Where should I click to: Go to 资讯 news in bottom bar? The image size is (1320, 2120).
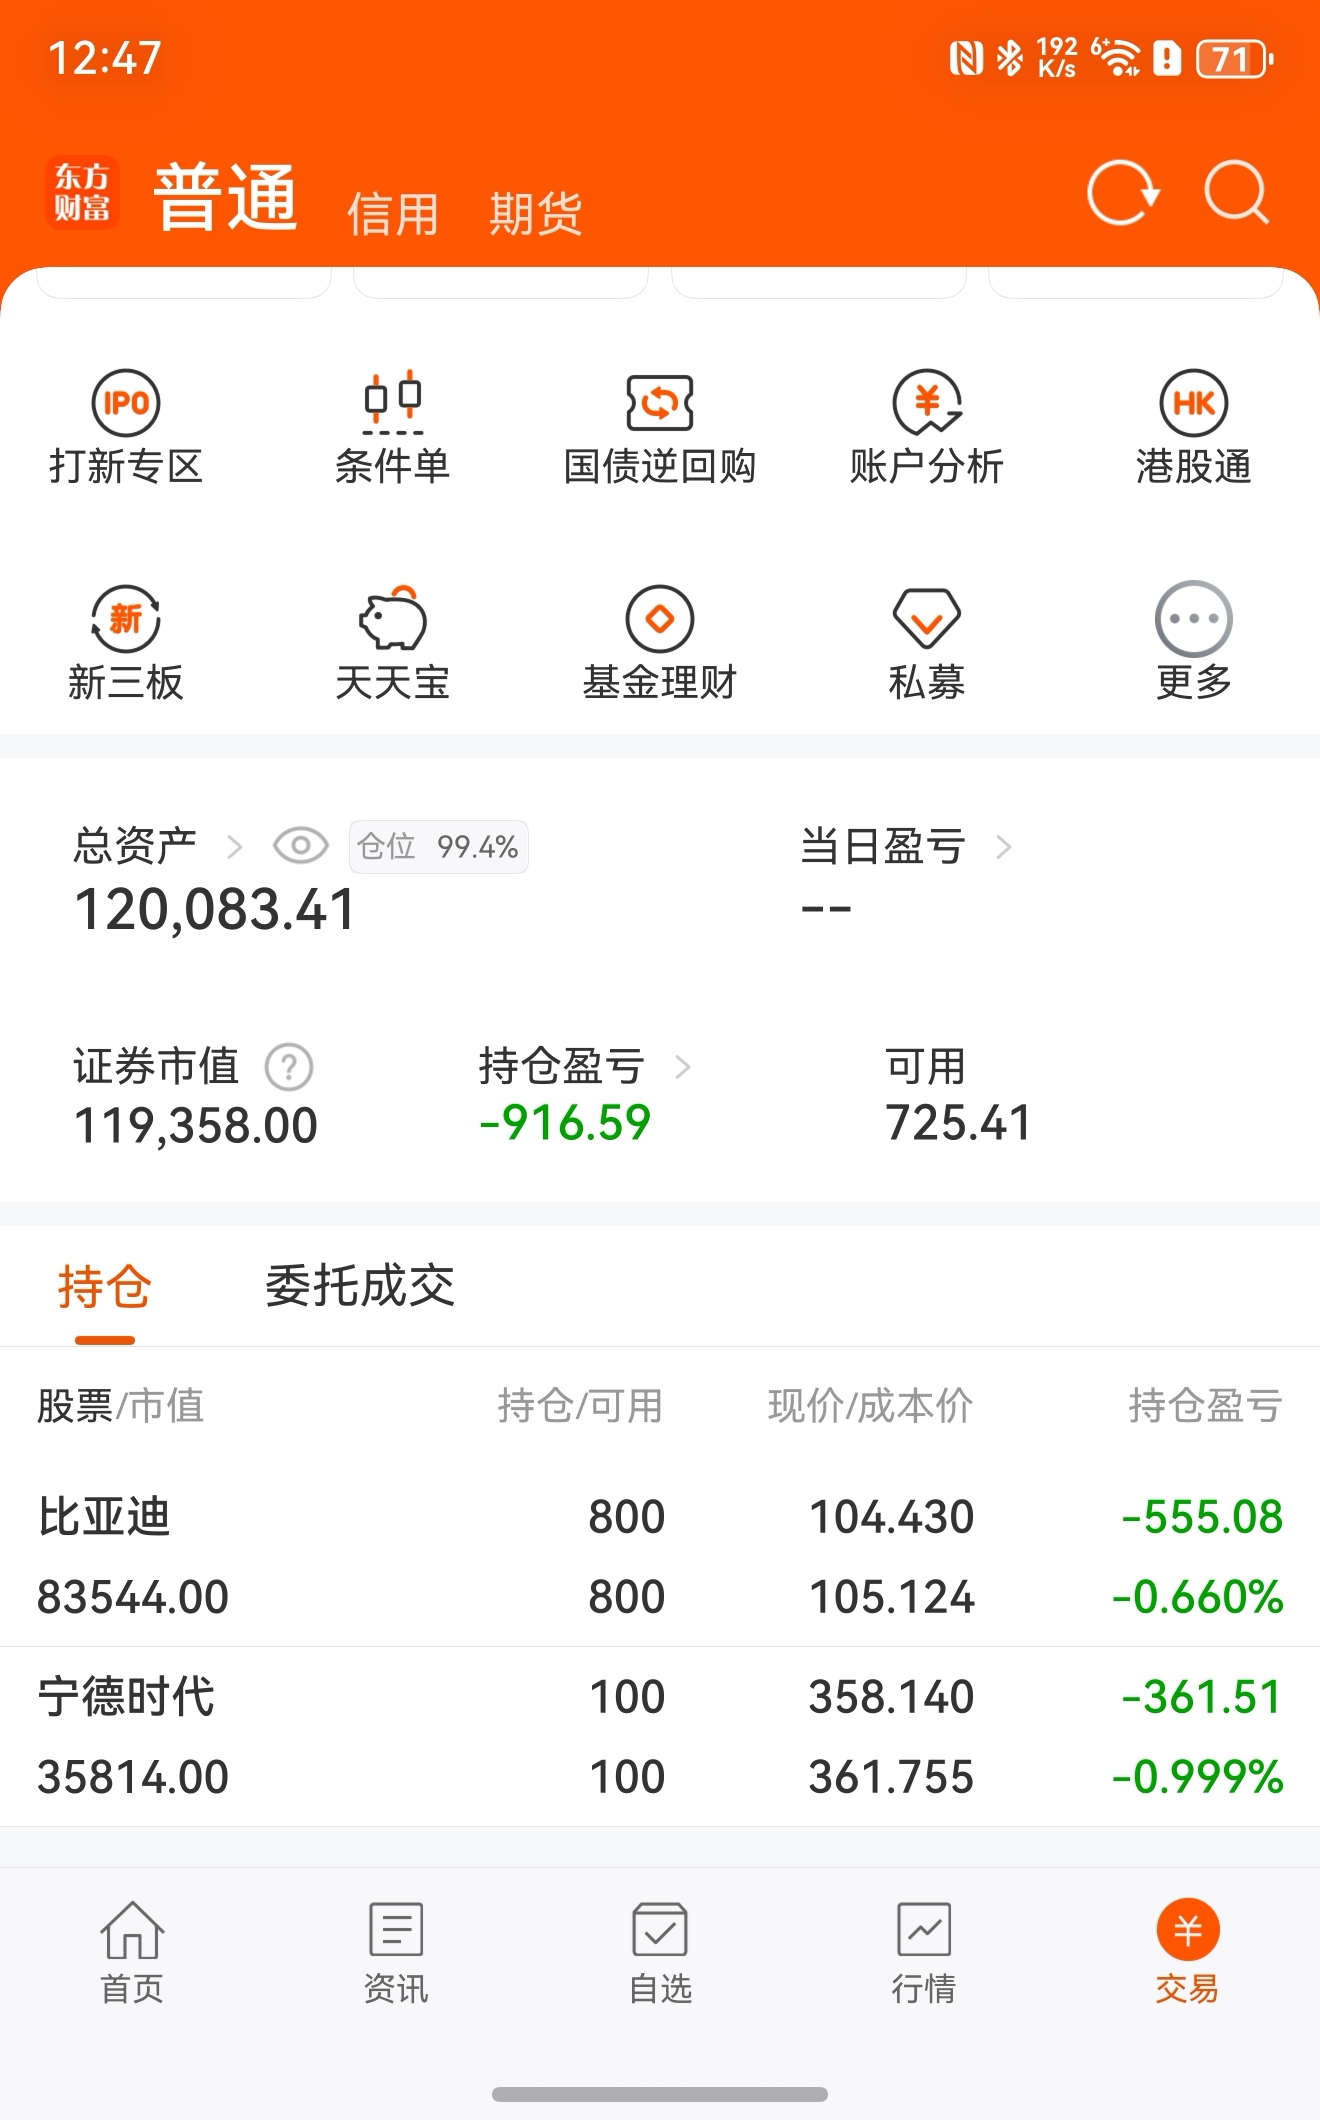[x=396, y=1952]
